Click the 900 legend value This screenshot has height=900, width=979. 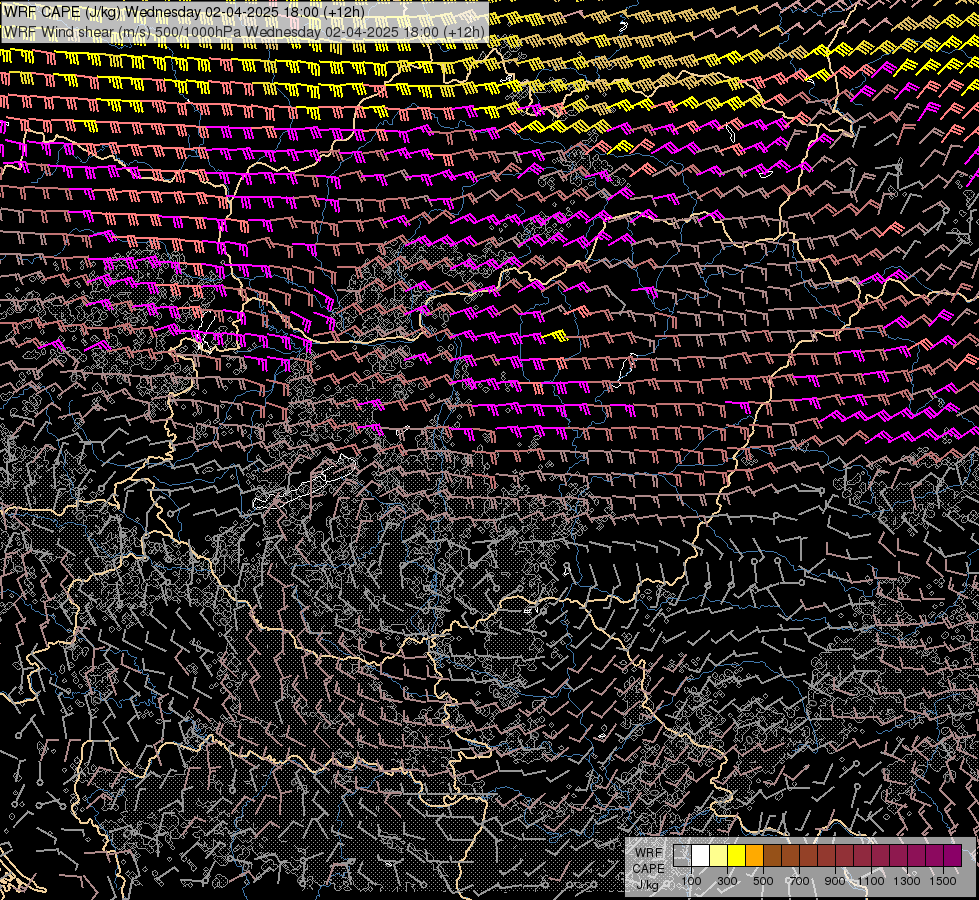pyautogui.click(x=835, y=881)
